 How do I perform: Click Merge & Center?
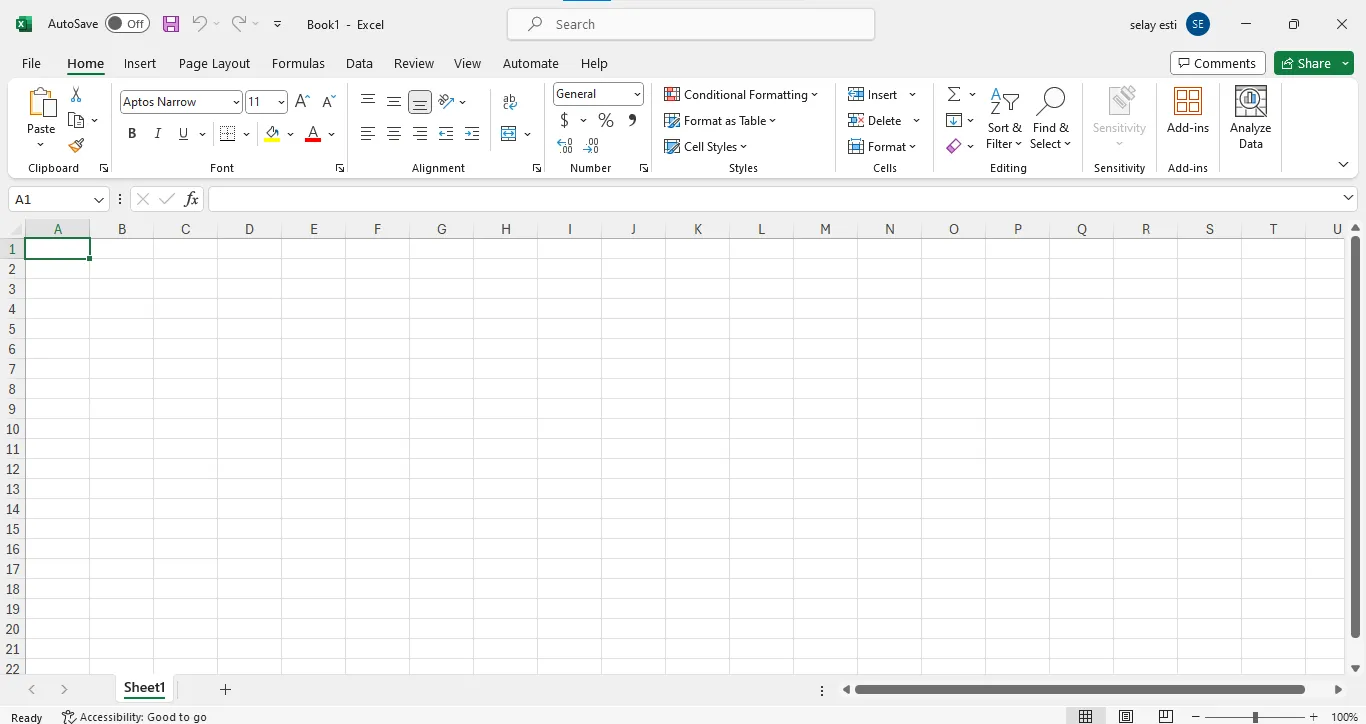[510, 133]
